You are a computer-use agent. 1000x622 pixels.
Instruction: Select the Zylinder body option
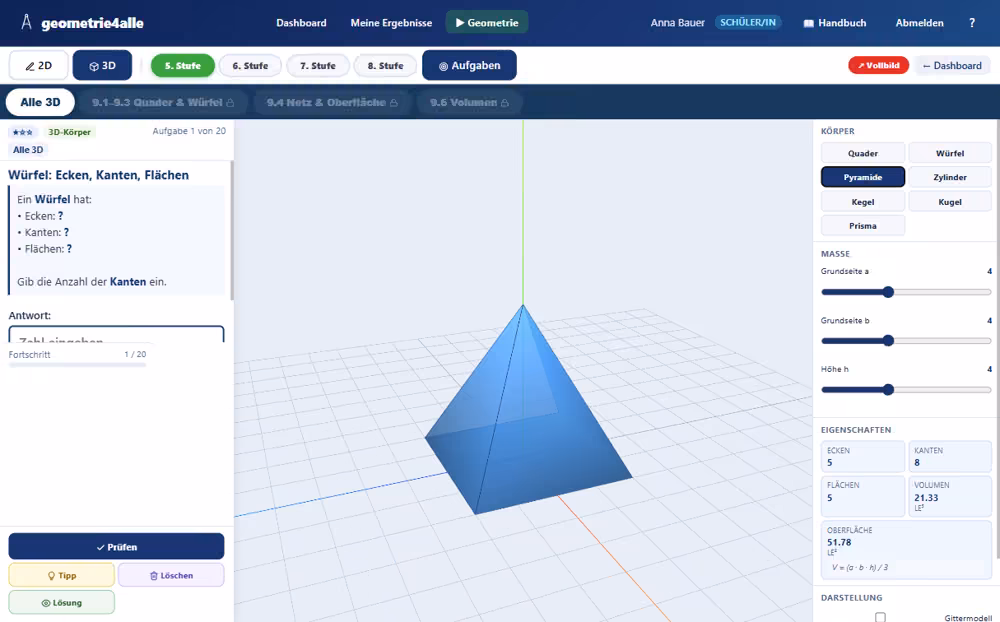click(950, 177)
